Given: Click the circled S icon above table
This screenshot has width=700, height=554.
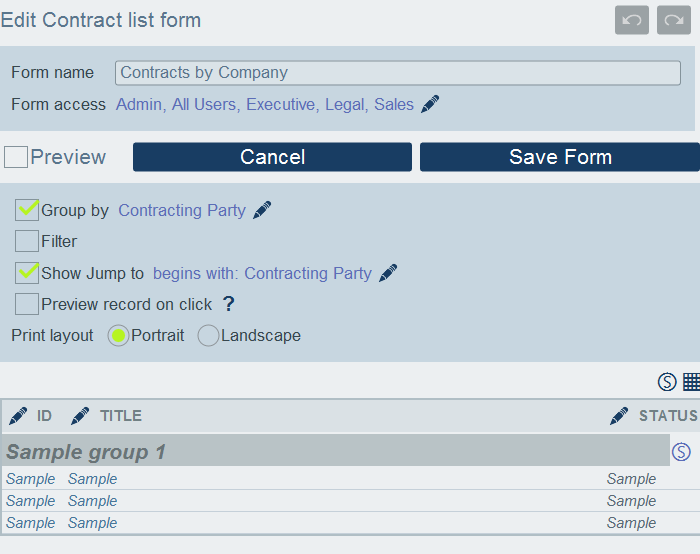Looking at the screenshot, I should pos(667,381).
